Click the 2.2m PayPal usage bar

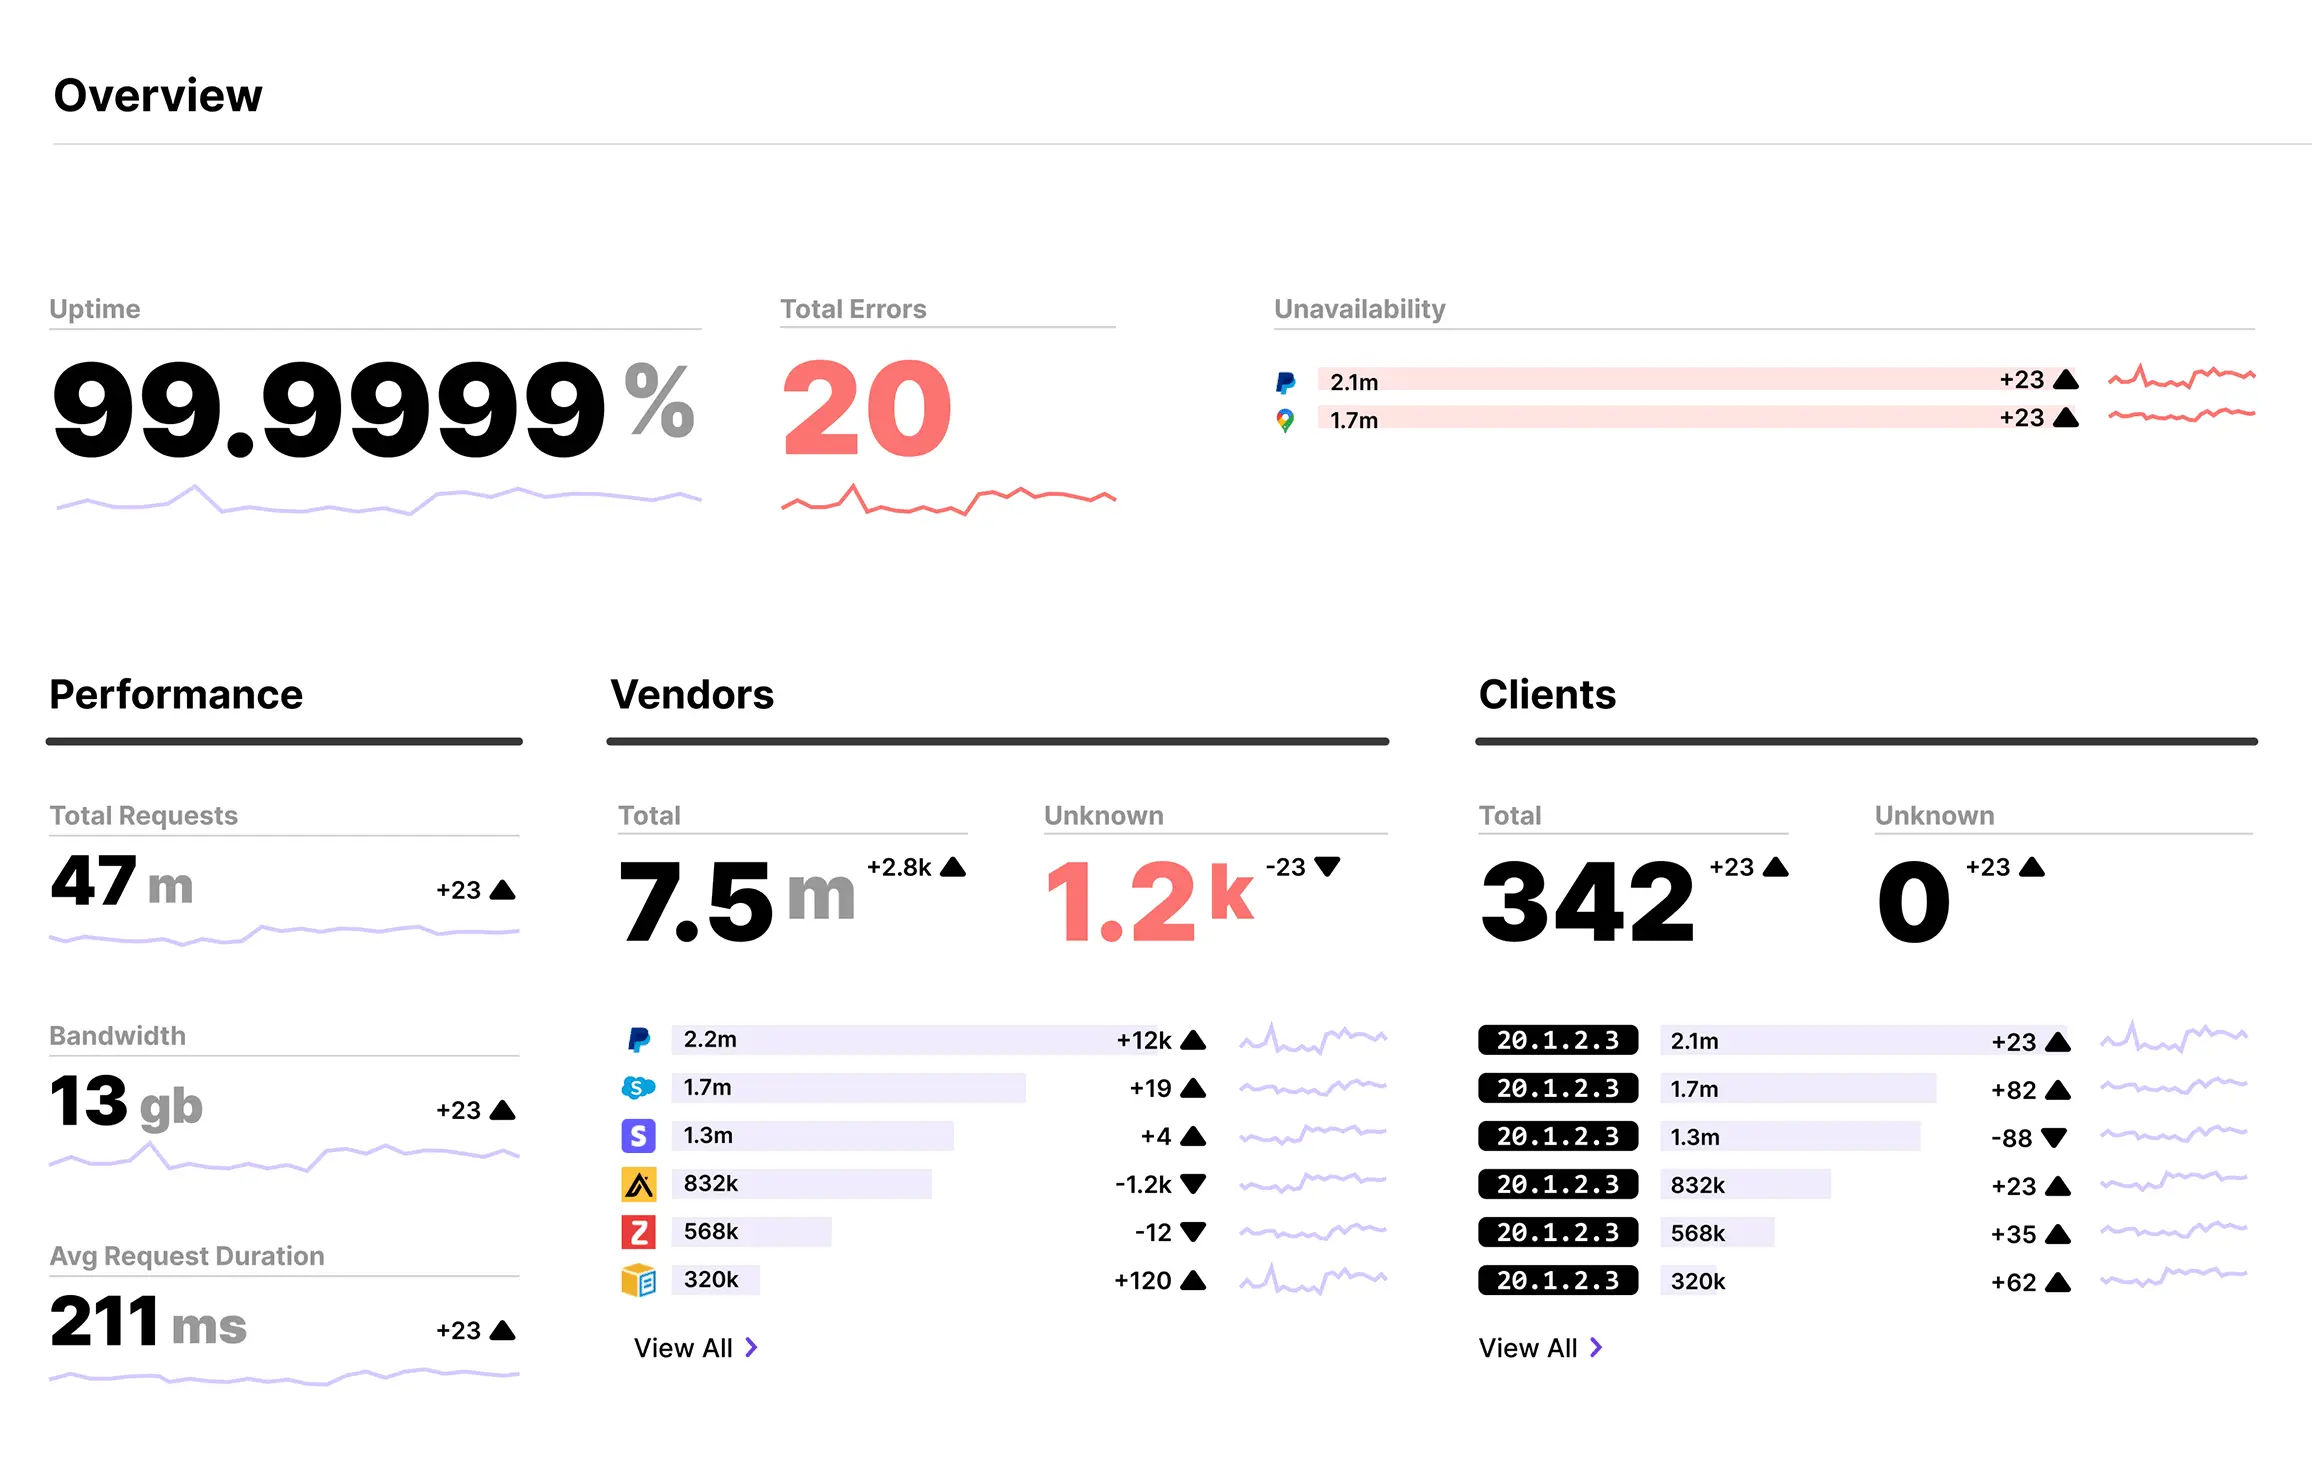[900, 1040]
